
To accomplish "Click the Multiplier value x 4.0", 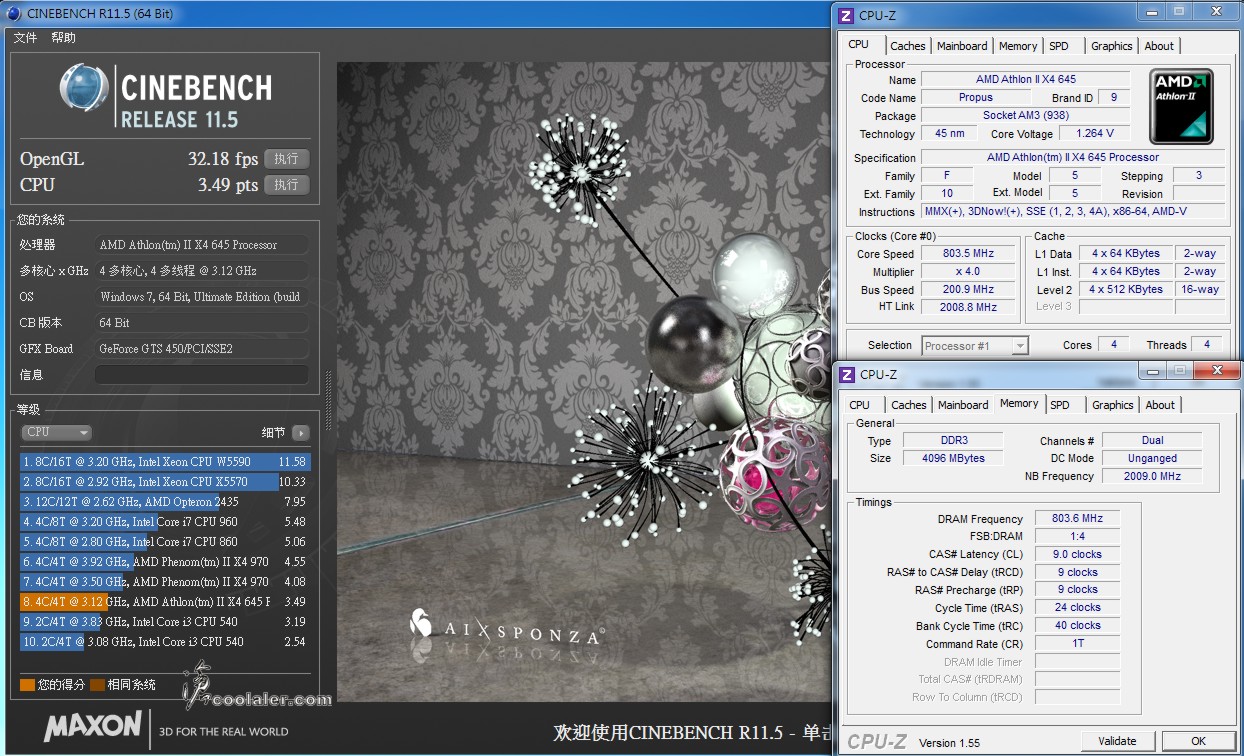I will coord(968,272).
